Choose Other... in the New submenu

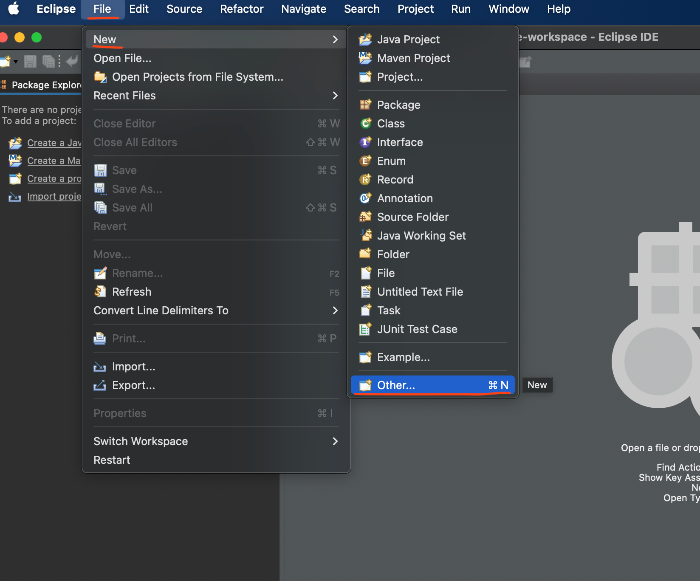pyautogui.click(x=433, y=385)
